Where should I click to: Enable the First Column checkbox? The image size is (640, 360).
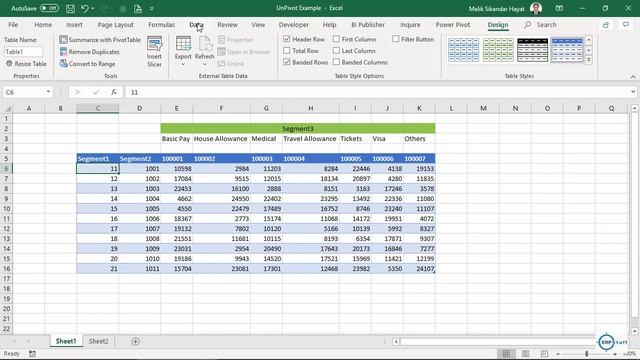point(336,39)
